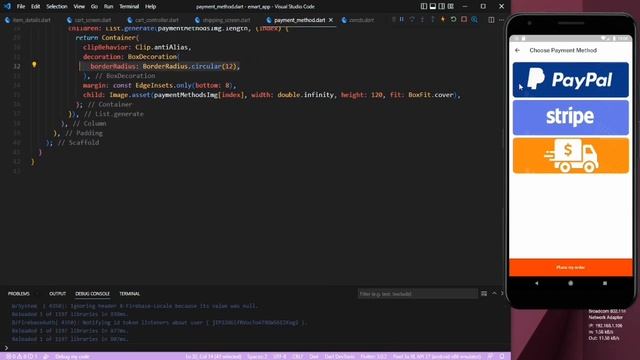Change encoding via UTF-8 status item
The height and width of the screenshot is (360, 640).
(280, 356)
